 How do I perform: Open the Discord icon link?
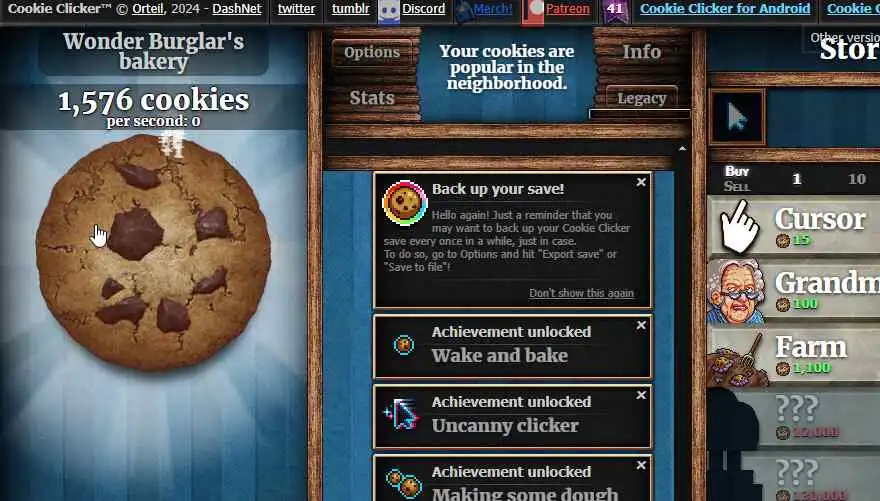click(388, 11)
